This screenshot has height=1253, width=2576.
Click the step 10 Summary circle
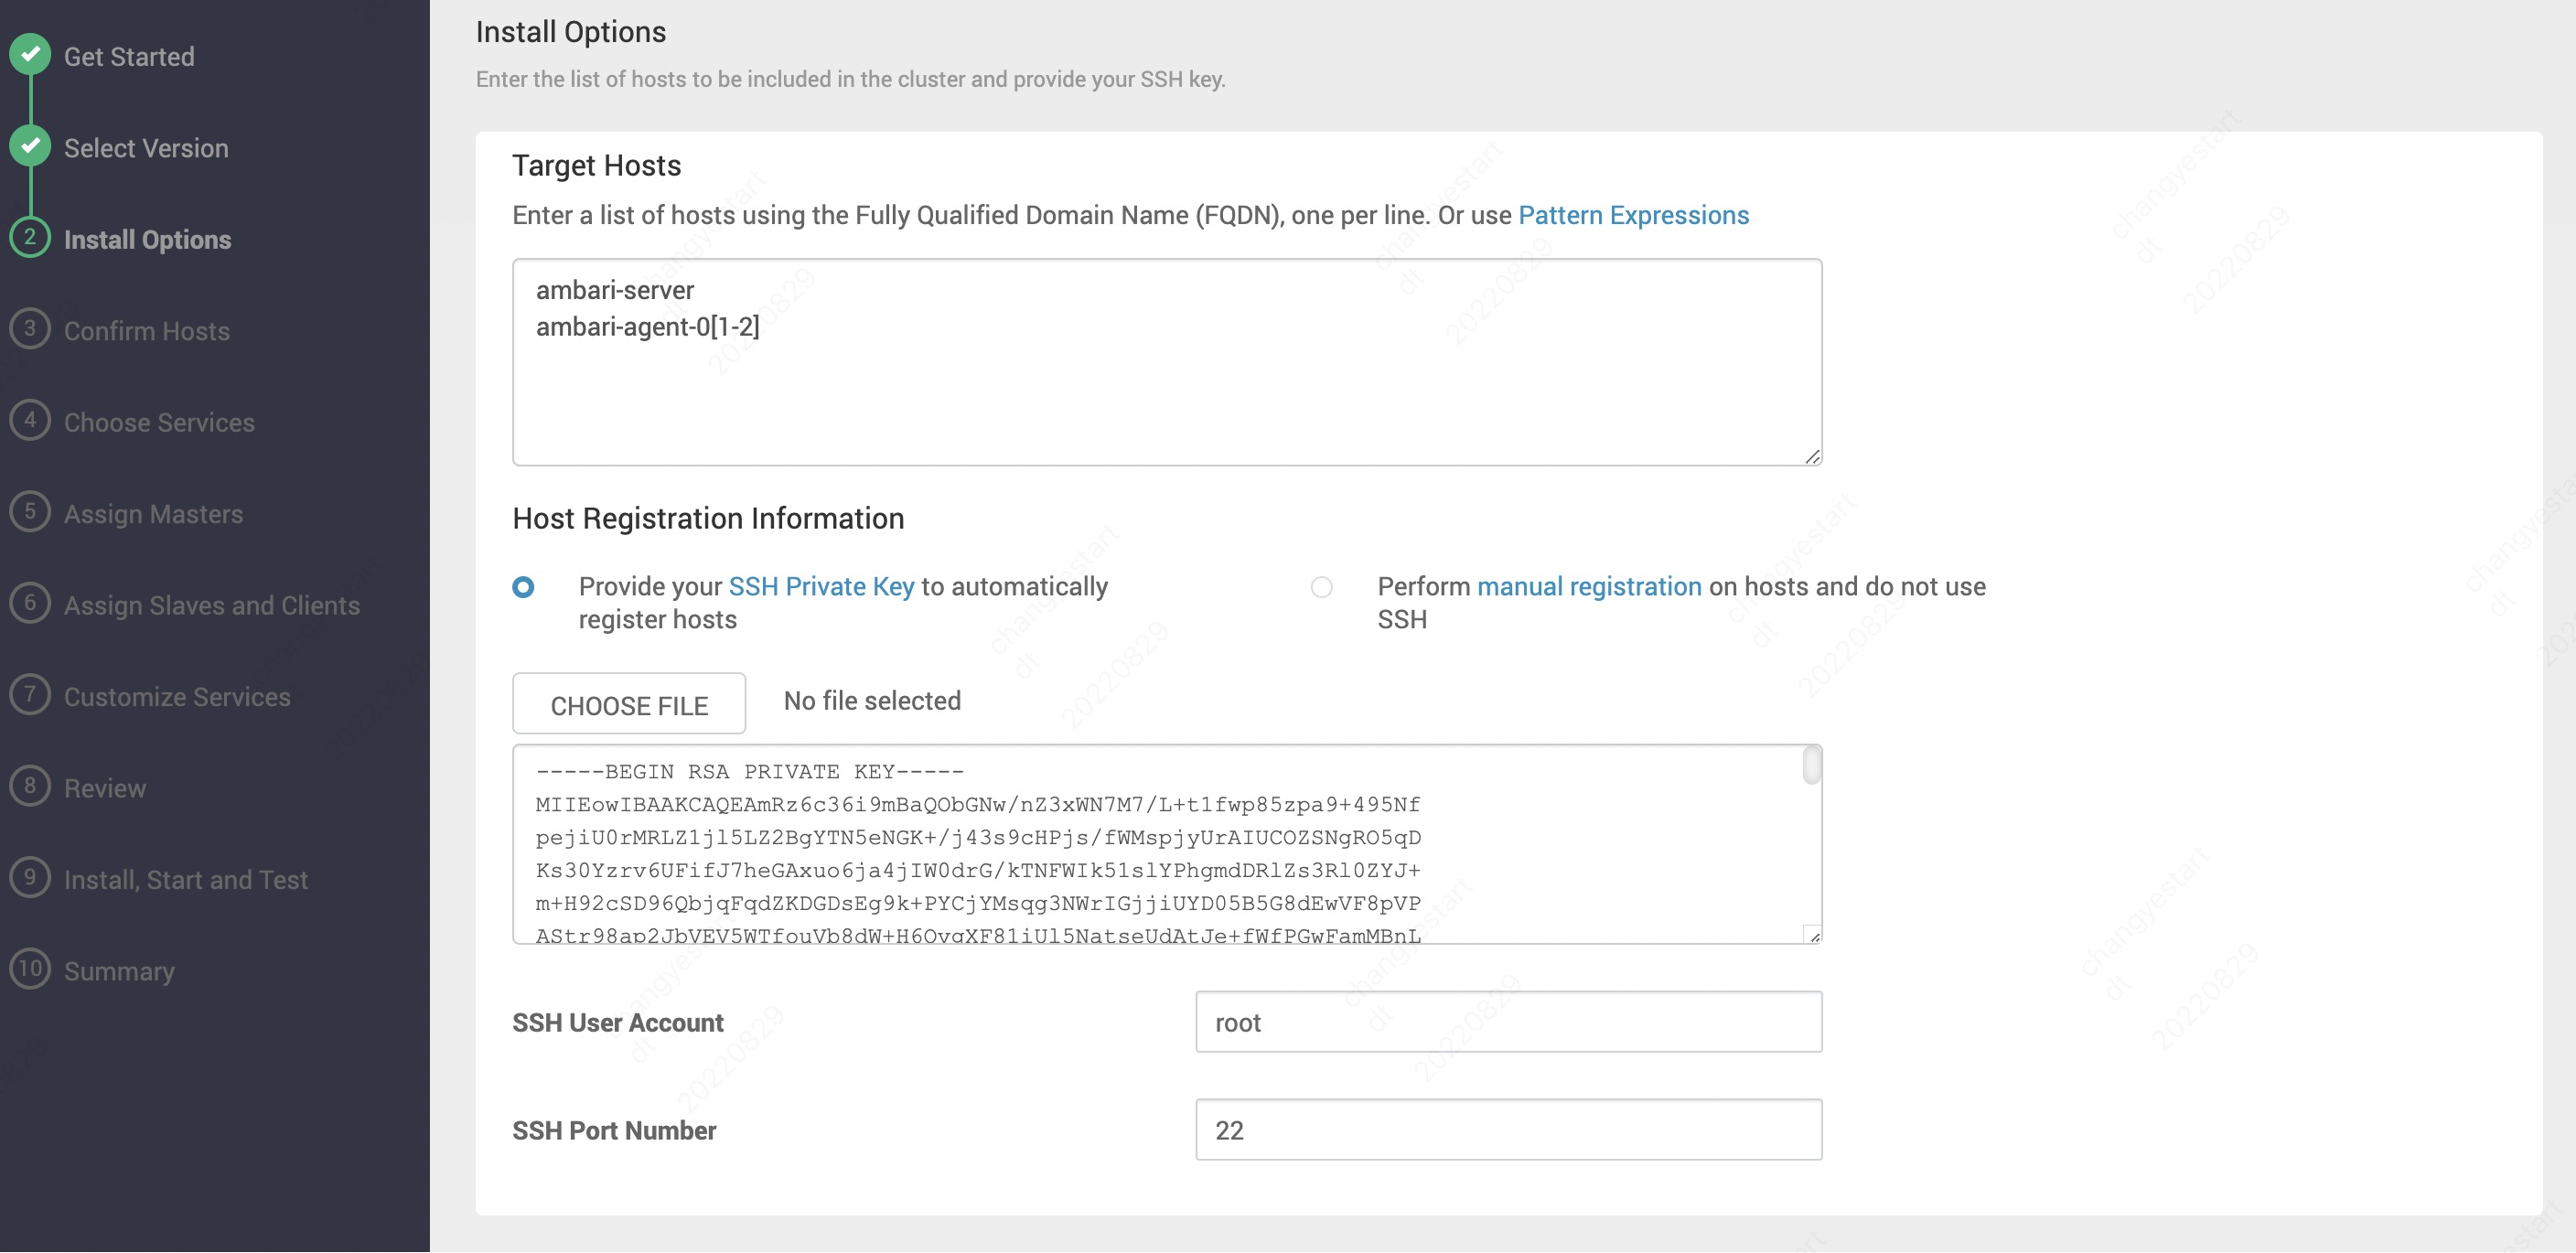point(30,969)
